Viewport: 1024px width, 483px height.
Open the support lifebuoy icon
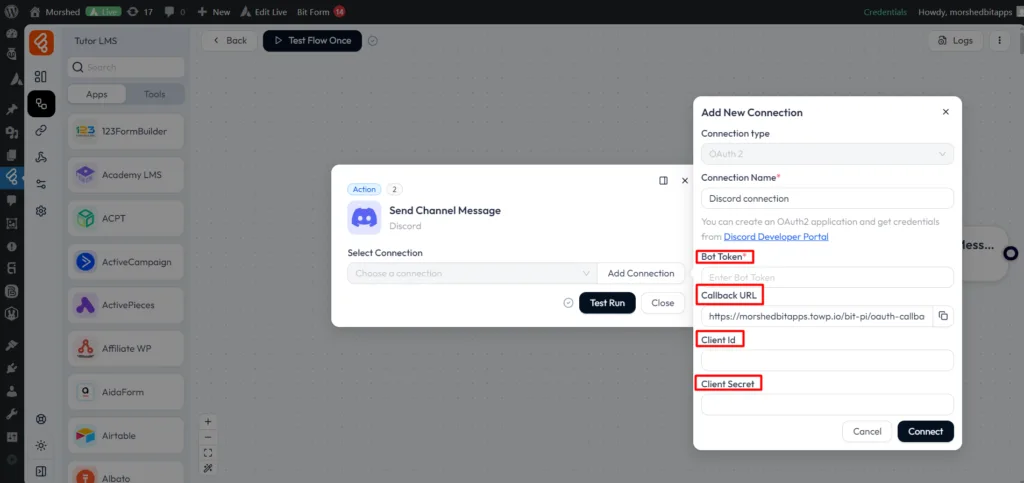[x=40, y=419]
